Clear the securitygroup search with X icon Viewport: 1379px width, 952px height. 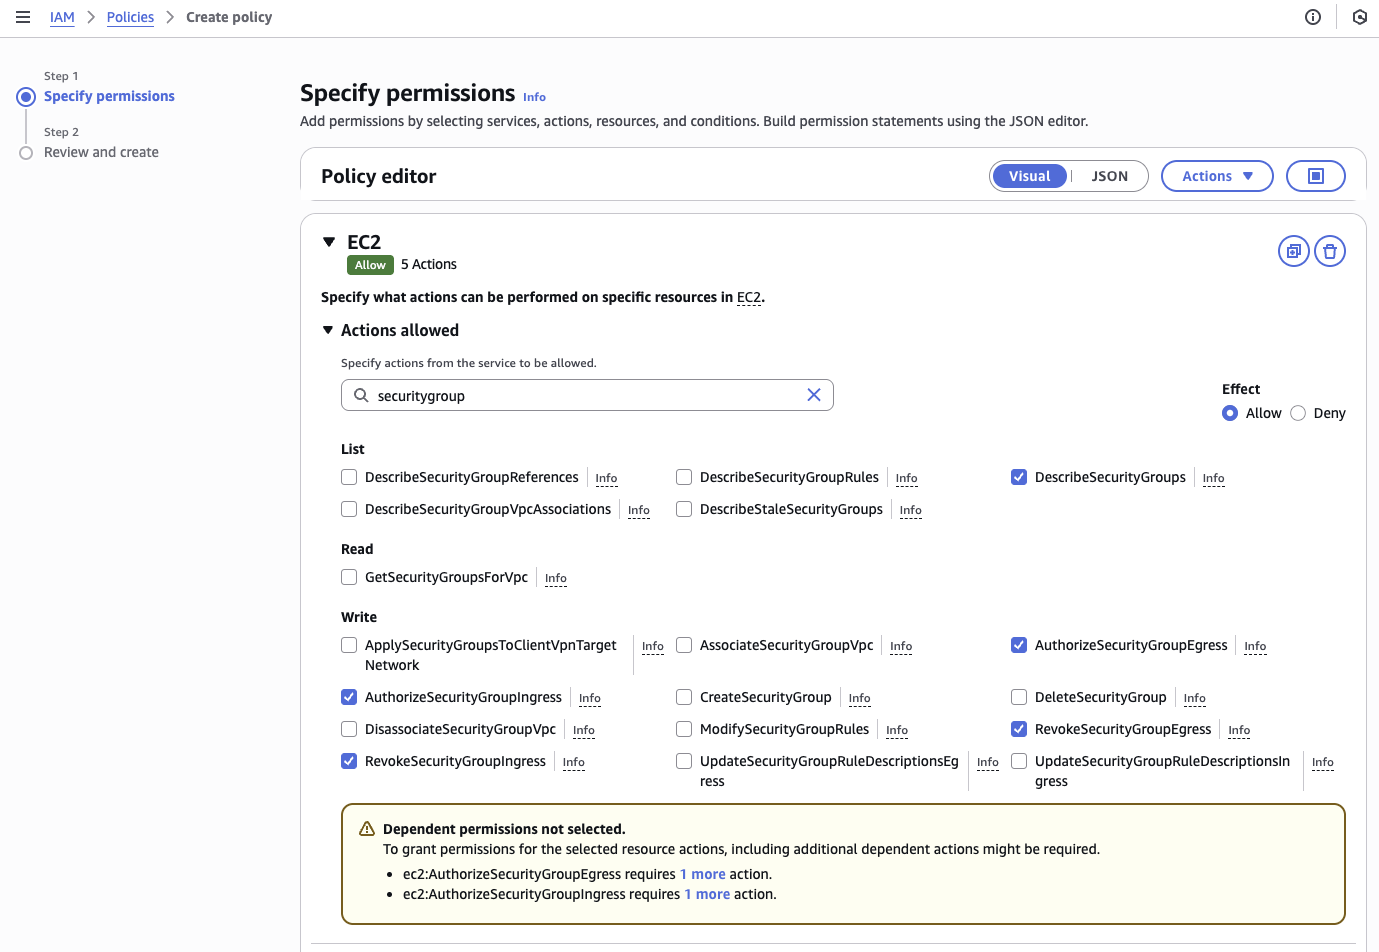pyautogui.click(x=814, y=395)
